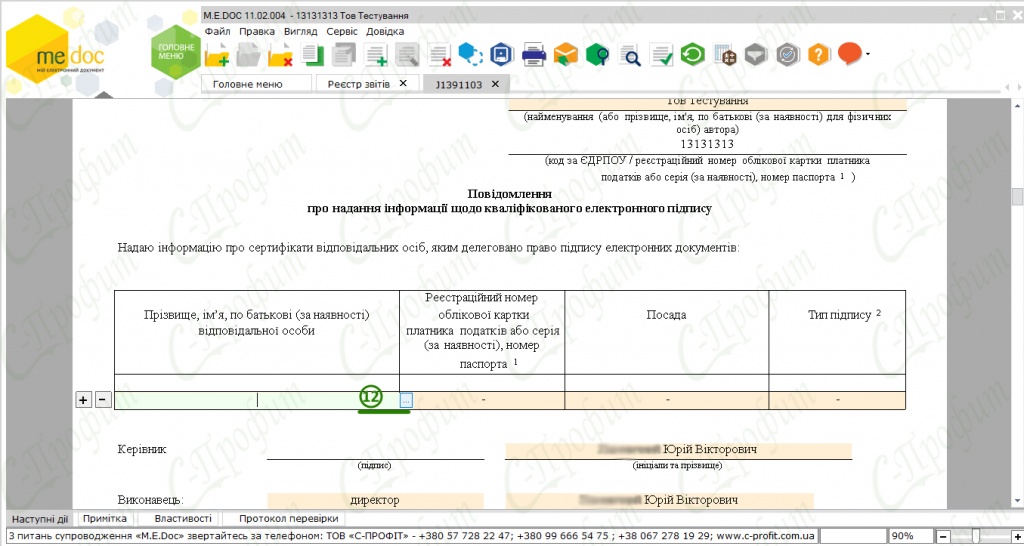Click the director position field under Виконавець
The height and width of the screenshot is (546, 1024).
376,500
